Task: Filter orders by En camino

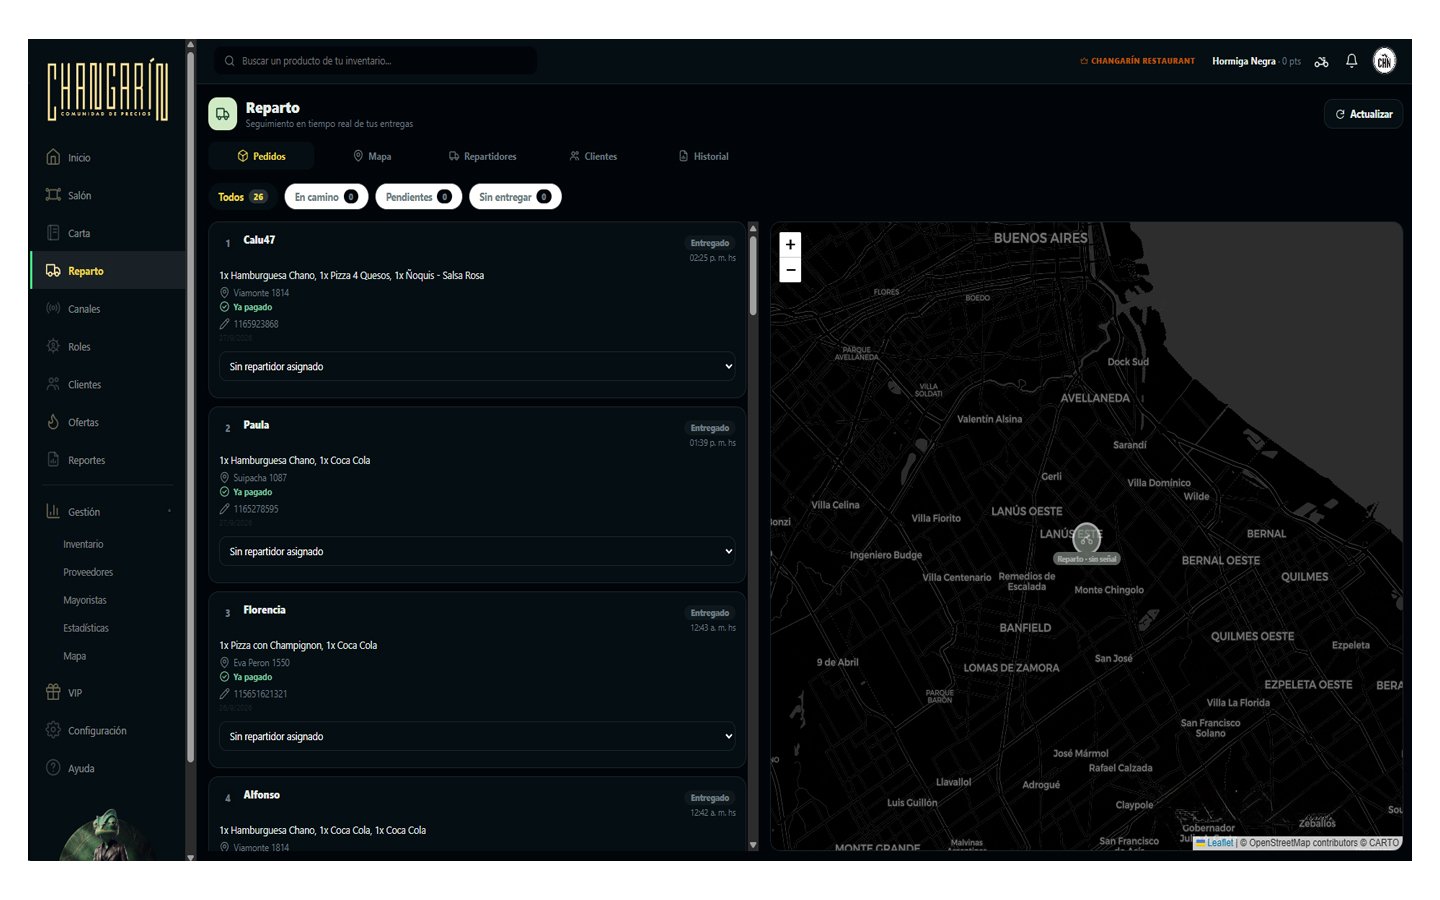Action: (326, 197)
